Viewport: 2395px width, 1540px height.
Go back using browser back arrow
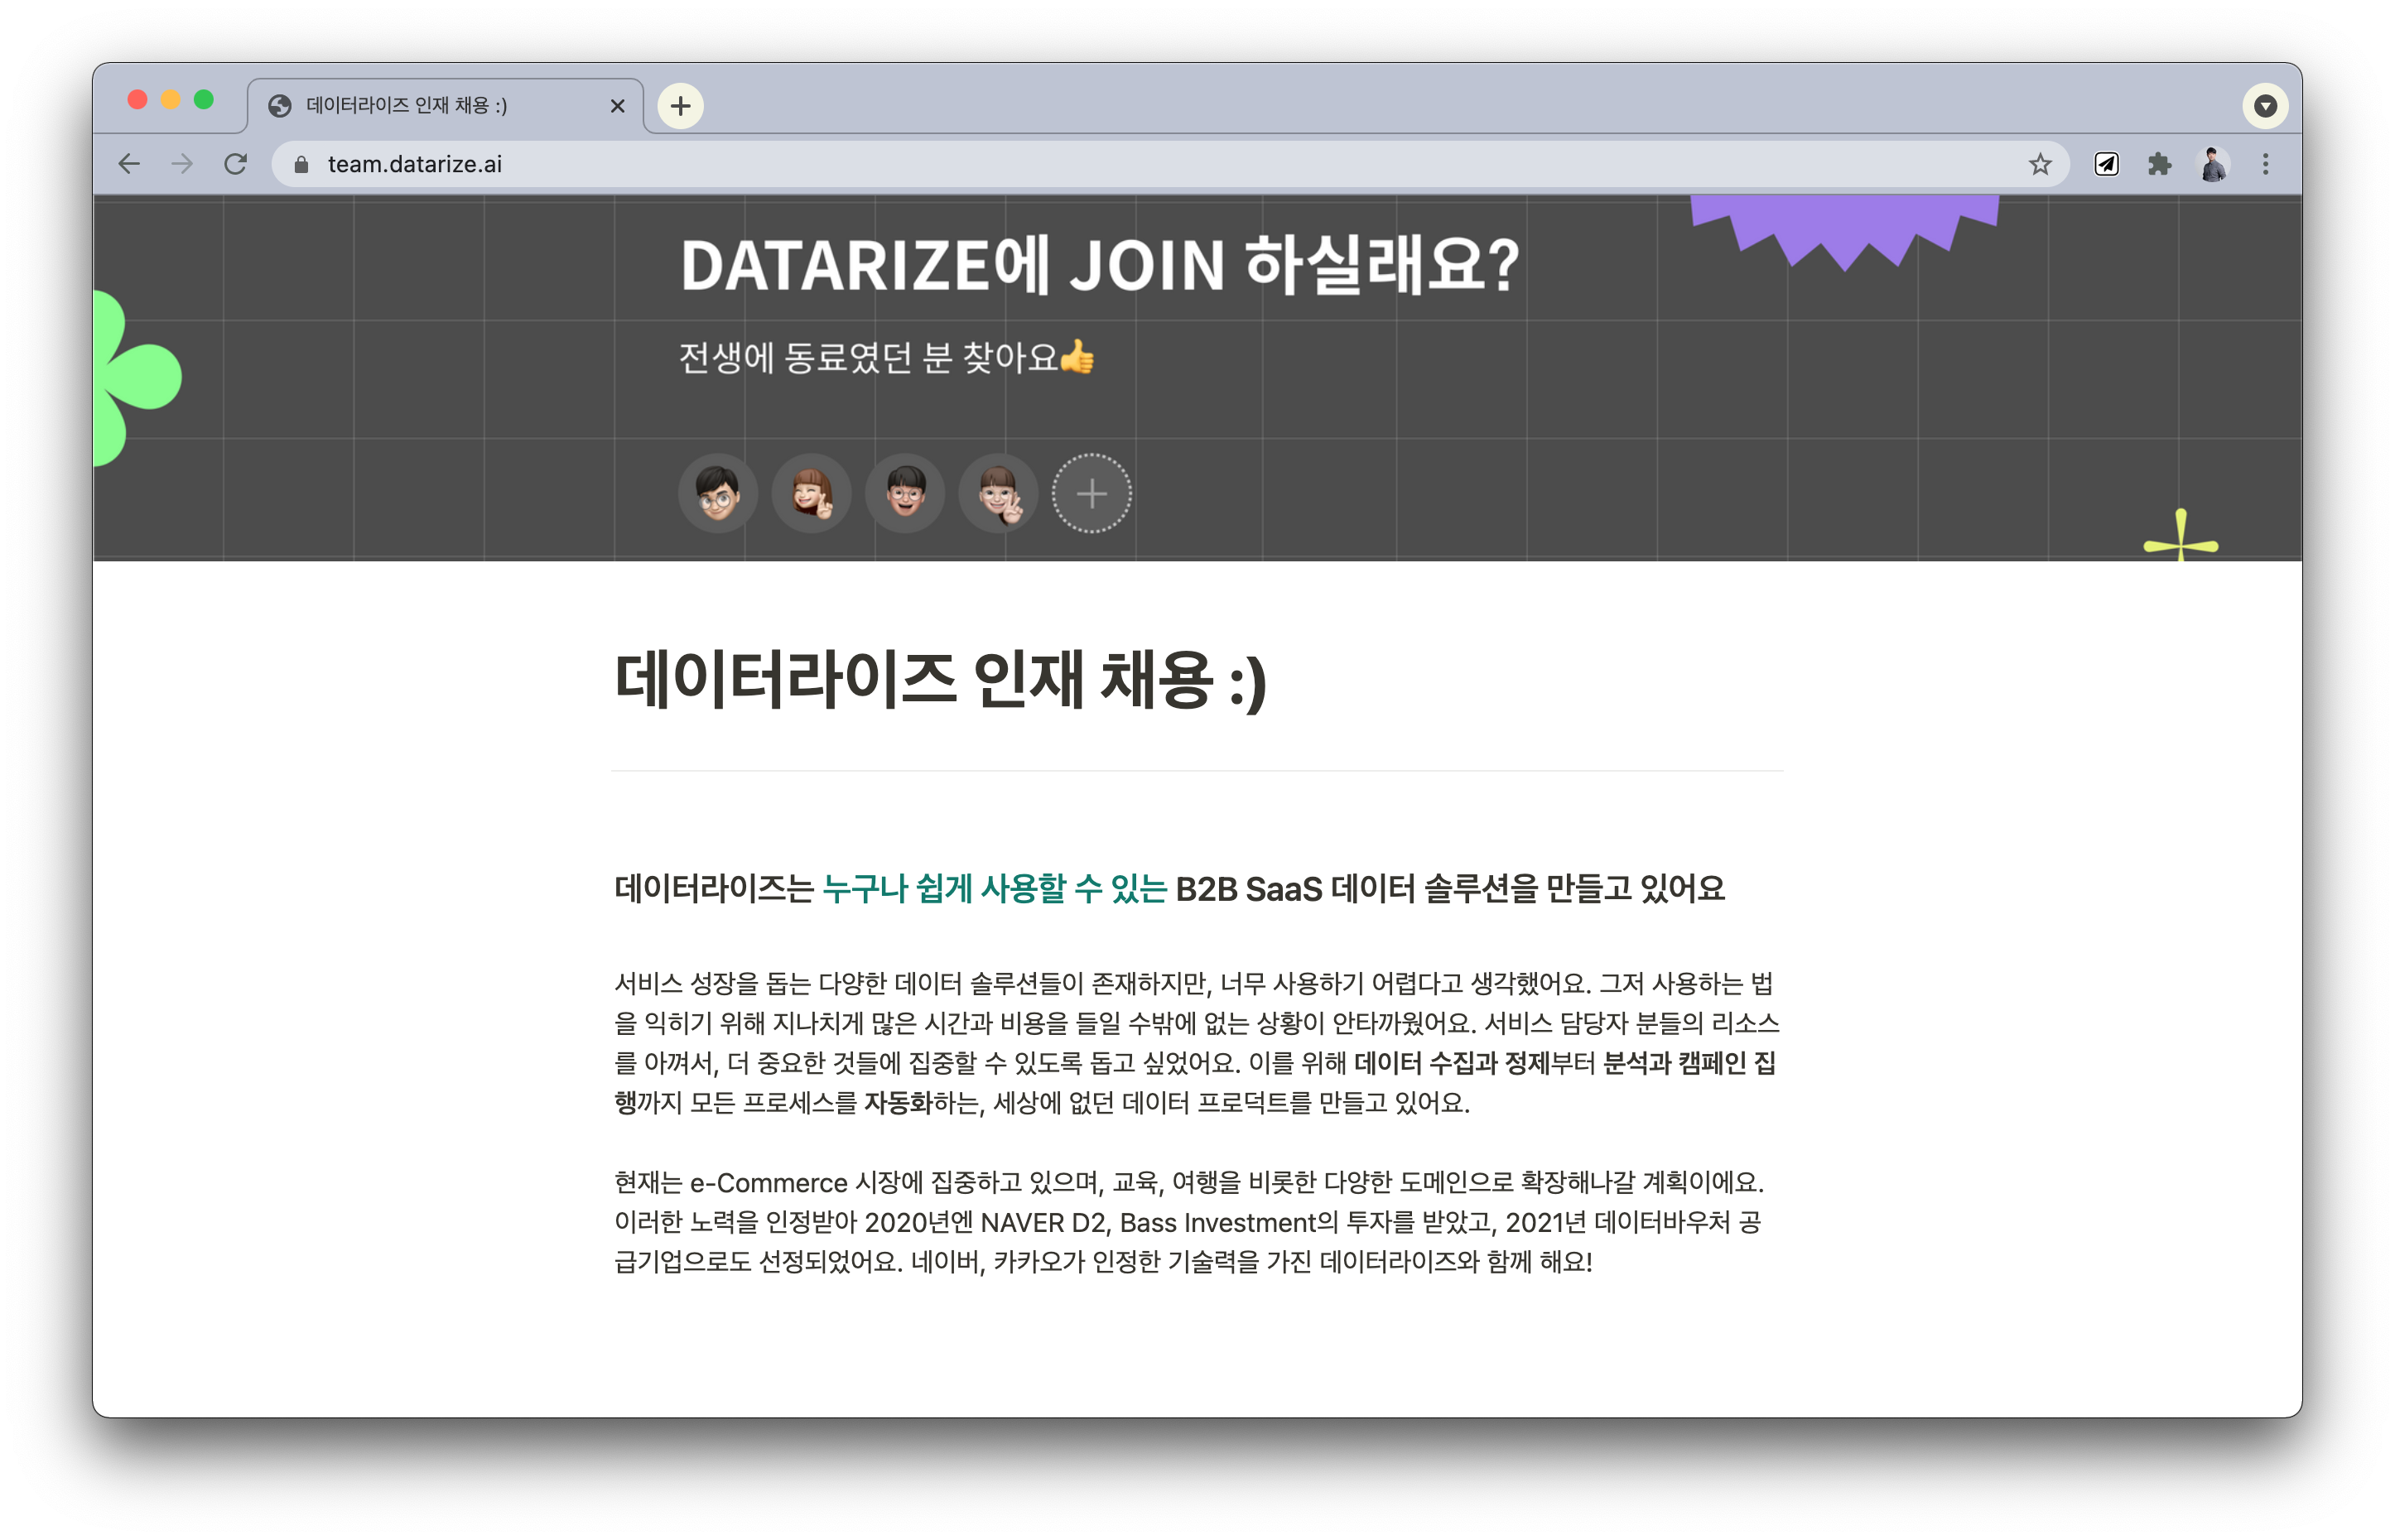tap(129, 164)
